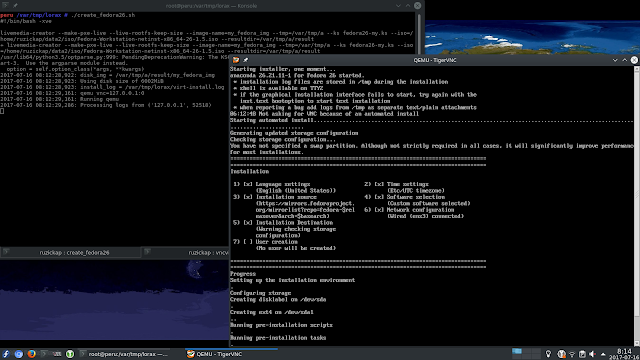Switch to root@peru Konsole taskbar entry
Screen dimensions: 640x360
pyautogui.click(x=124, y=354)
